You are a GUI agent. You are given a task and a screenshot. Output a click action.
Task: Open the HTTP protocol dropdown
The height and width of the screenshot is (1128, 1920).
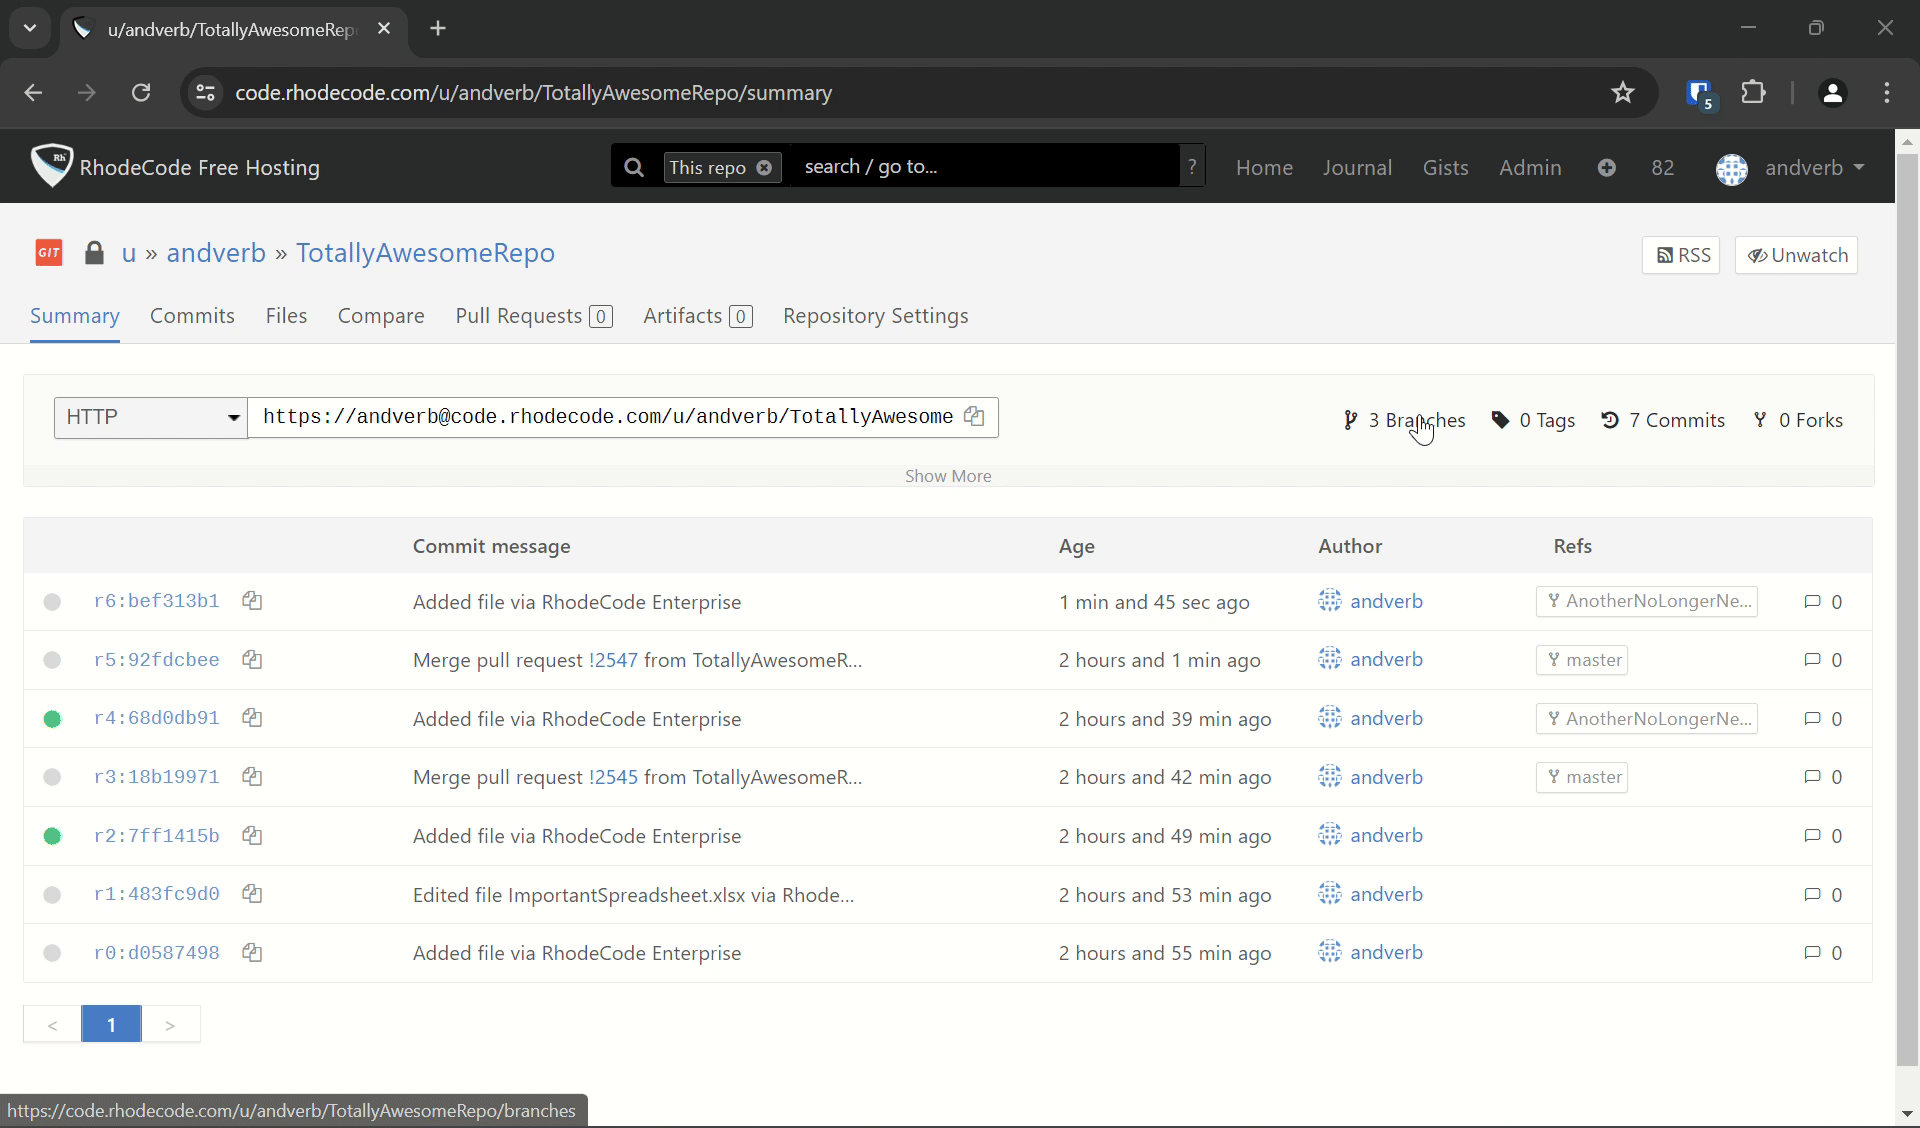(151, 417)
